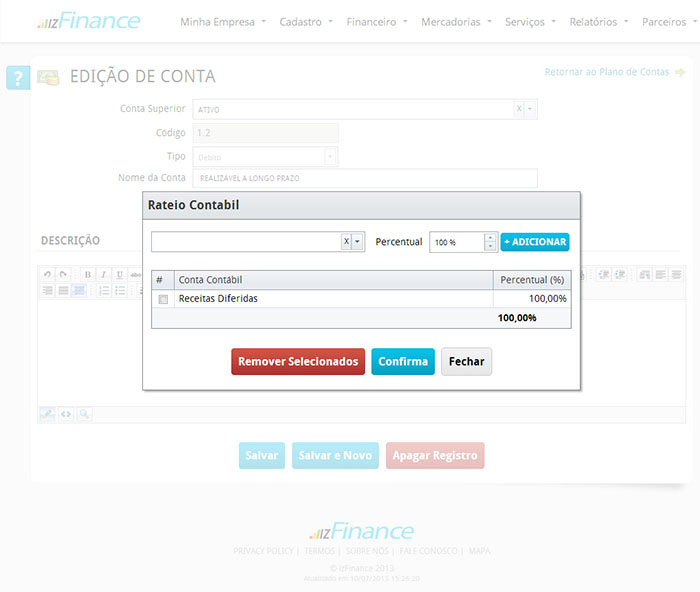700x592 pixels.
Task: Tick the Receitas Diferidas row checkbox
Action: click(x=163, y=299)
